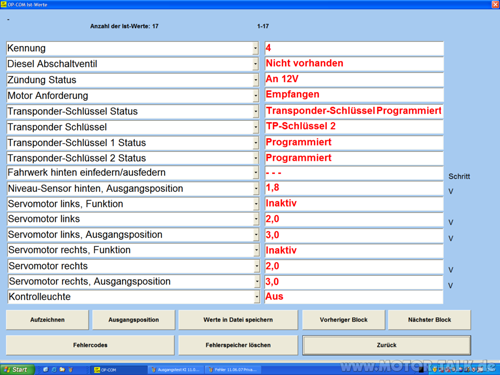500x375 pixels.
Task: Click the Niveau-Sensor value '1,8'
Action: (x=354, y=188)
